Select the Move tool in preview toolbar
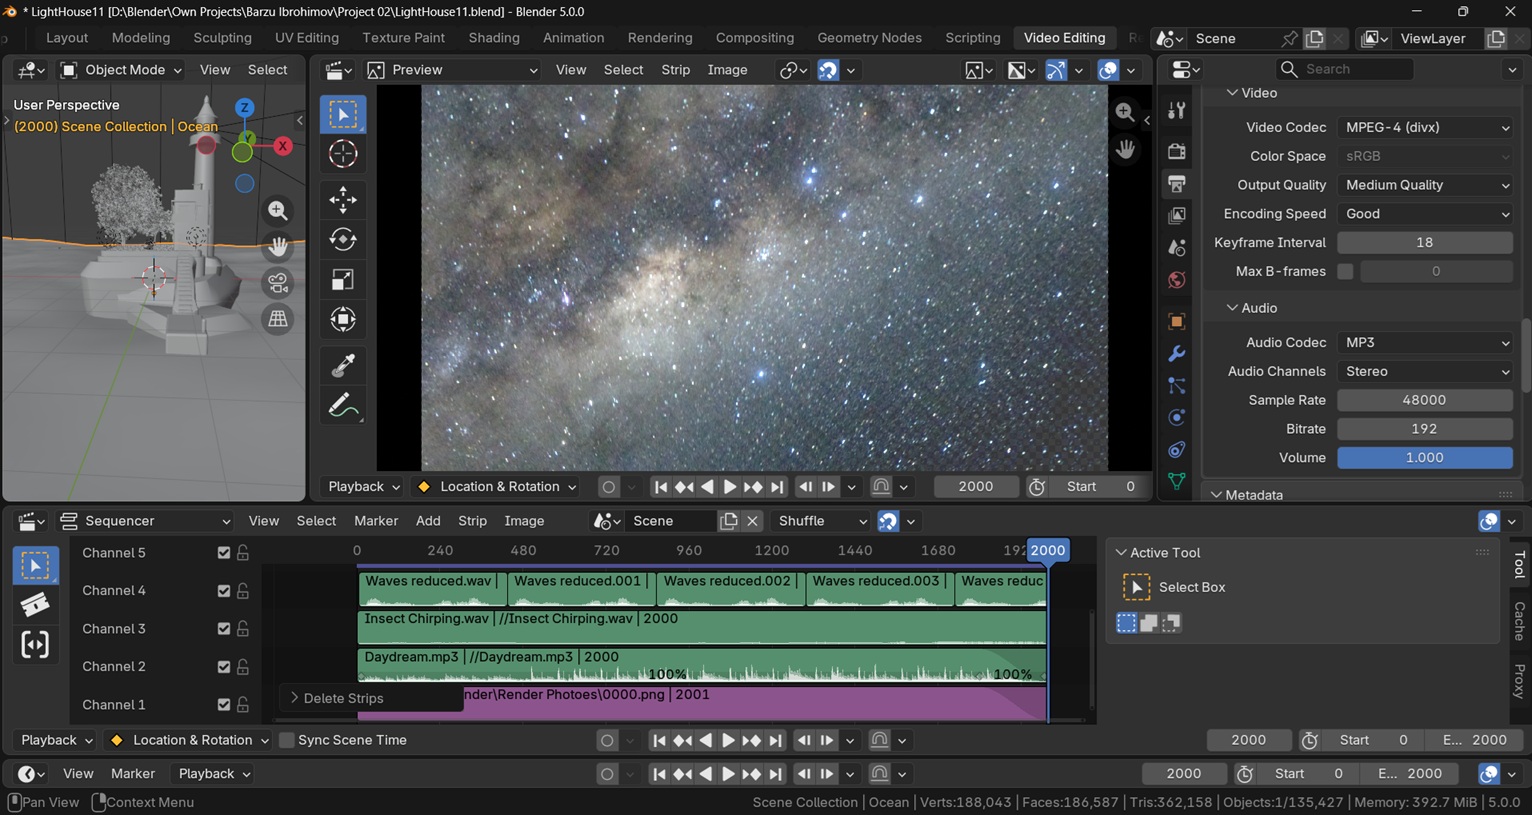This screenshot has width=1532, height=815. 343,200
